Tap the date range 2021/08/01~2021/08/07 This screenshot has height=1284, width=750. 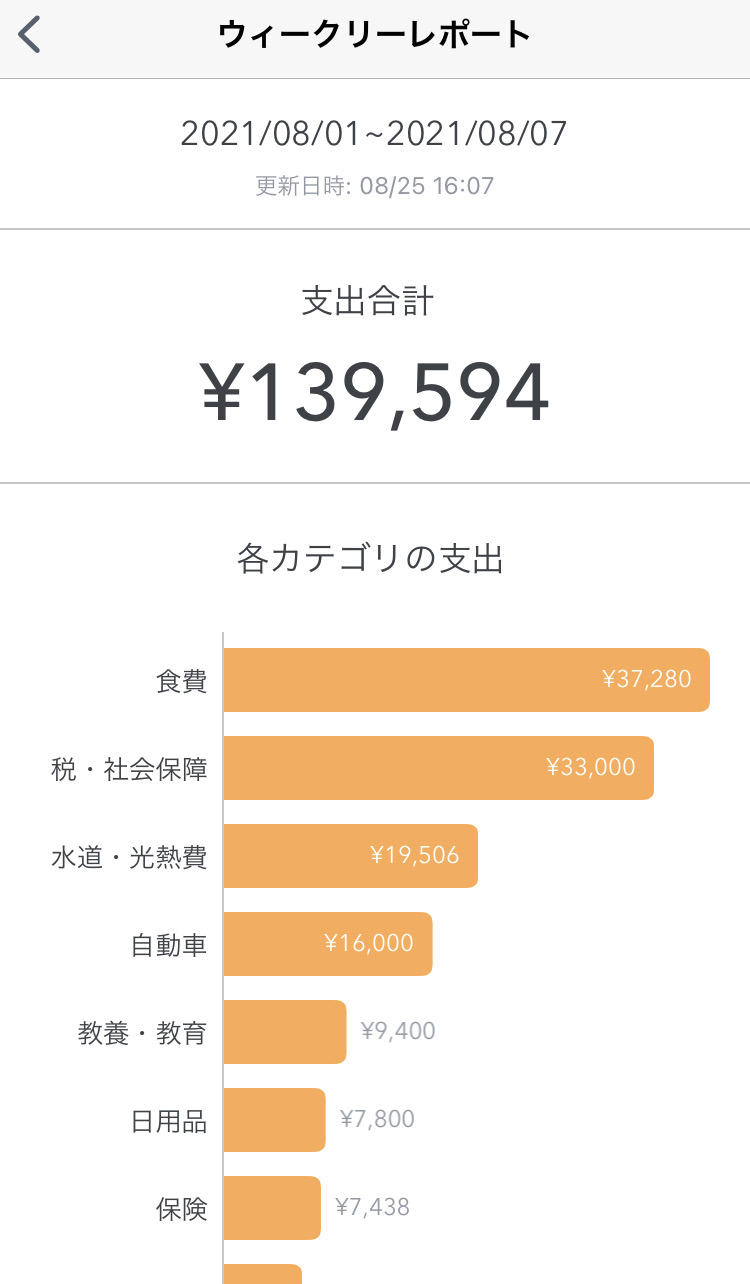pyautogui.click(x=374, y=133)
